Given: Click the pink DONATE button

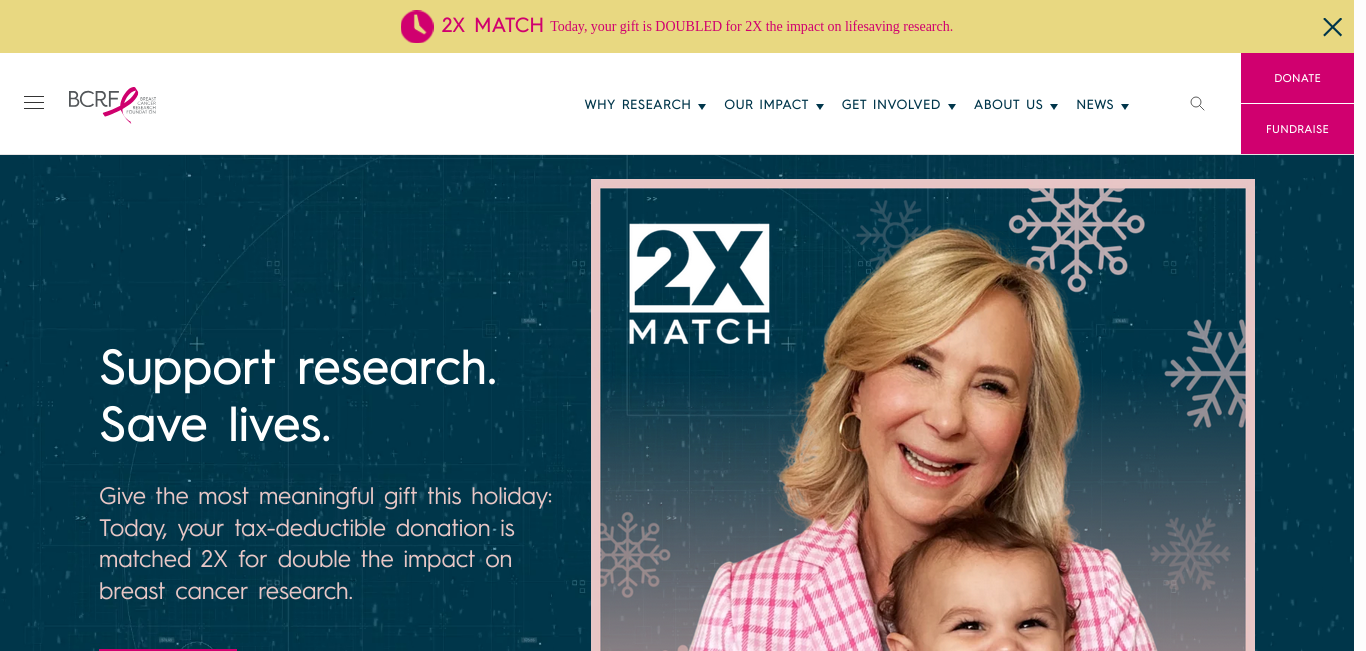Looking at the screenshot, I should coord(1297,78).
